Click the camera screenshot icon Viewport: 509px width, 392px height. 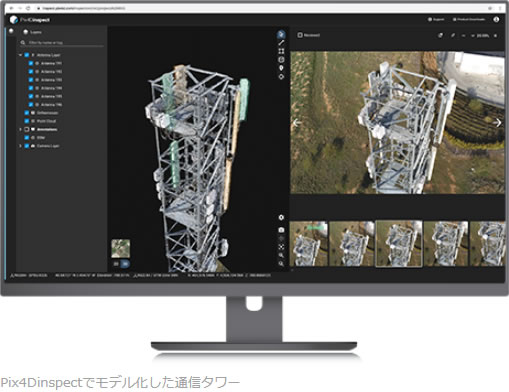coord(281,230)
